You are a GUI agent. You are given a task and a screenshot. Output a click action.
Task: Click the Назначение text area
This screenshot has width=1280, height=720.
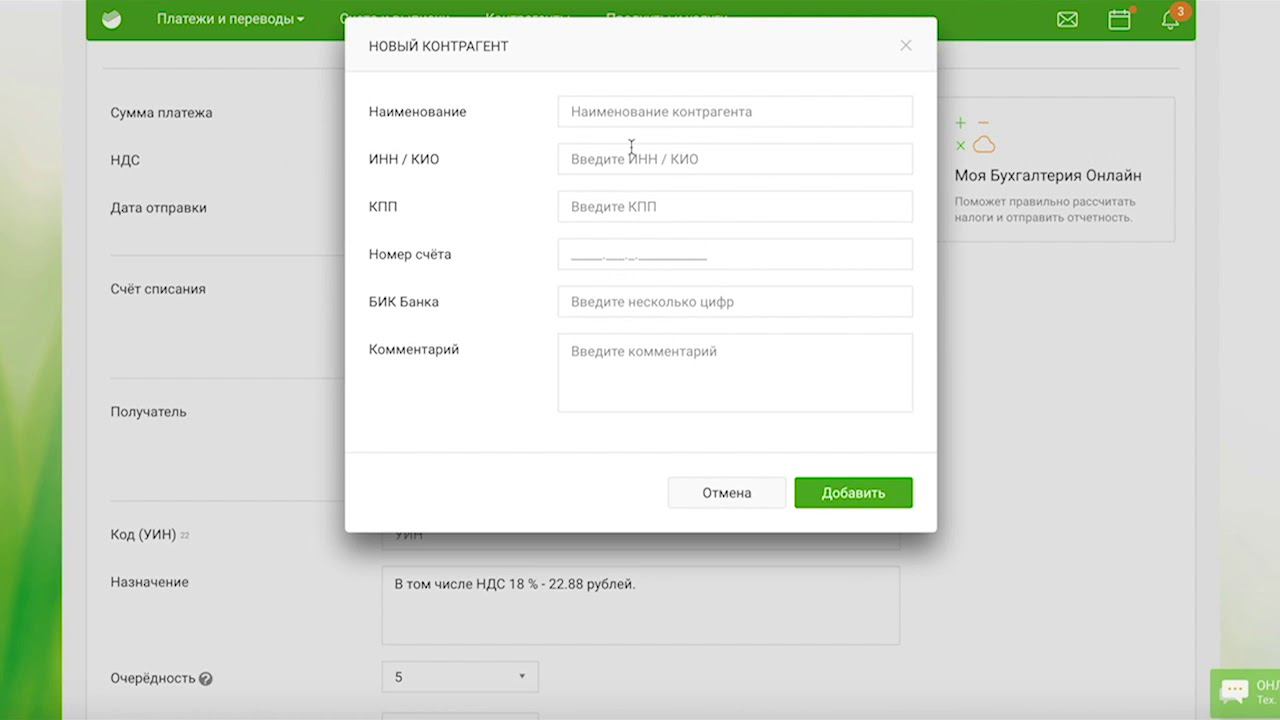(641, 605)
